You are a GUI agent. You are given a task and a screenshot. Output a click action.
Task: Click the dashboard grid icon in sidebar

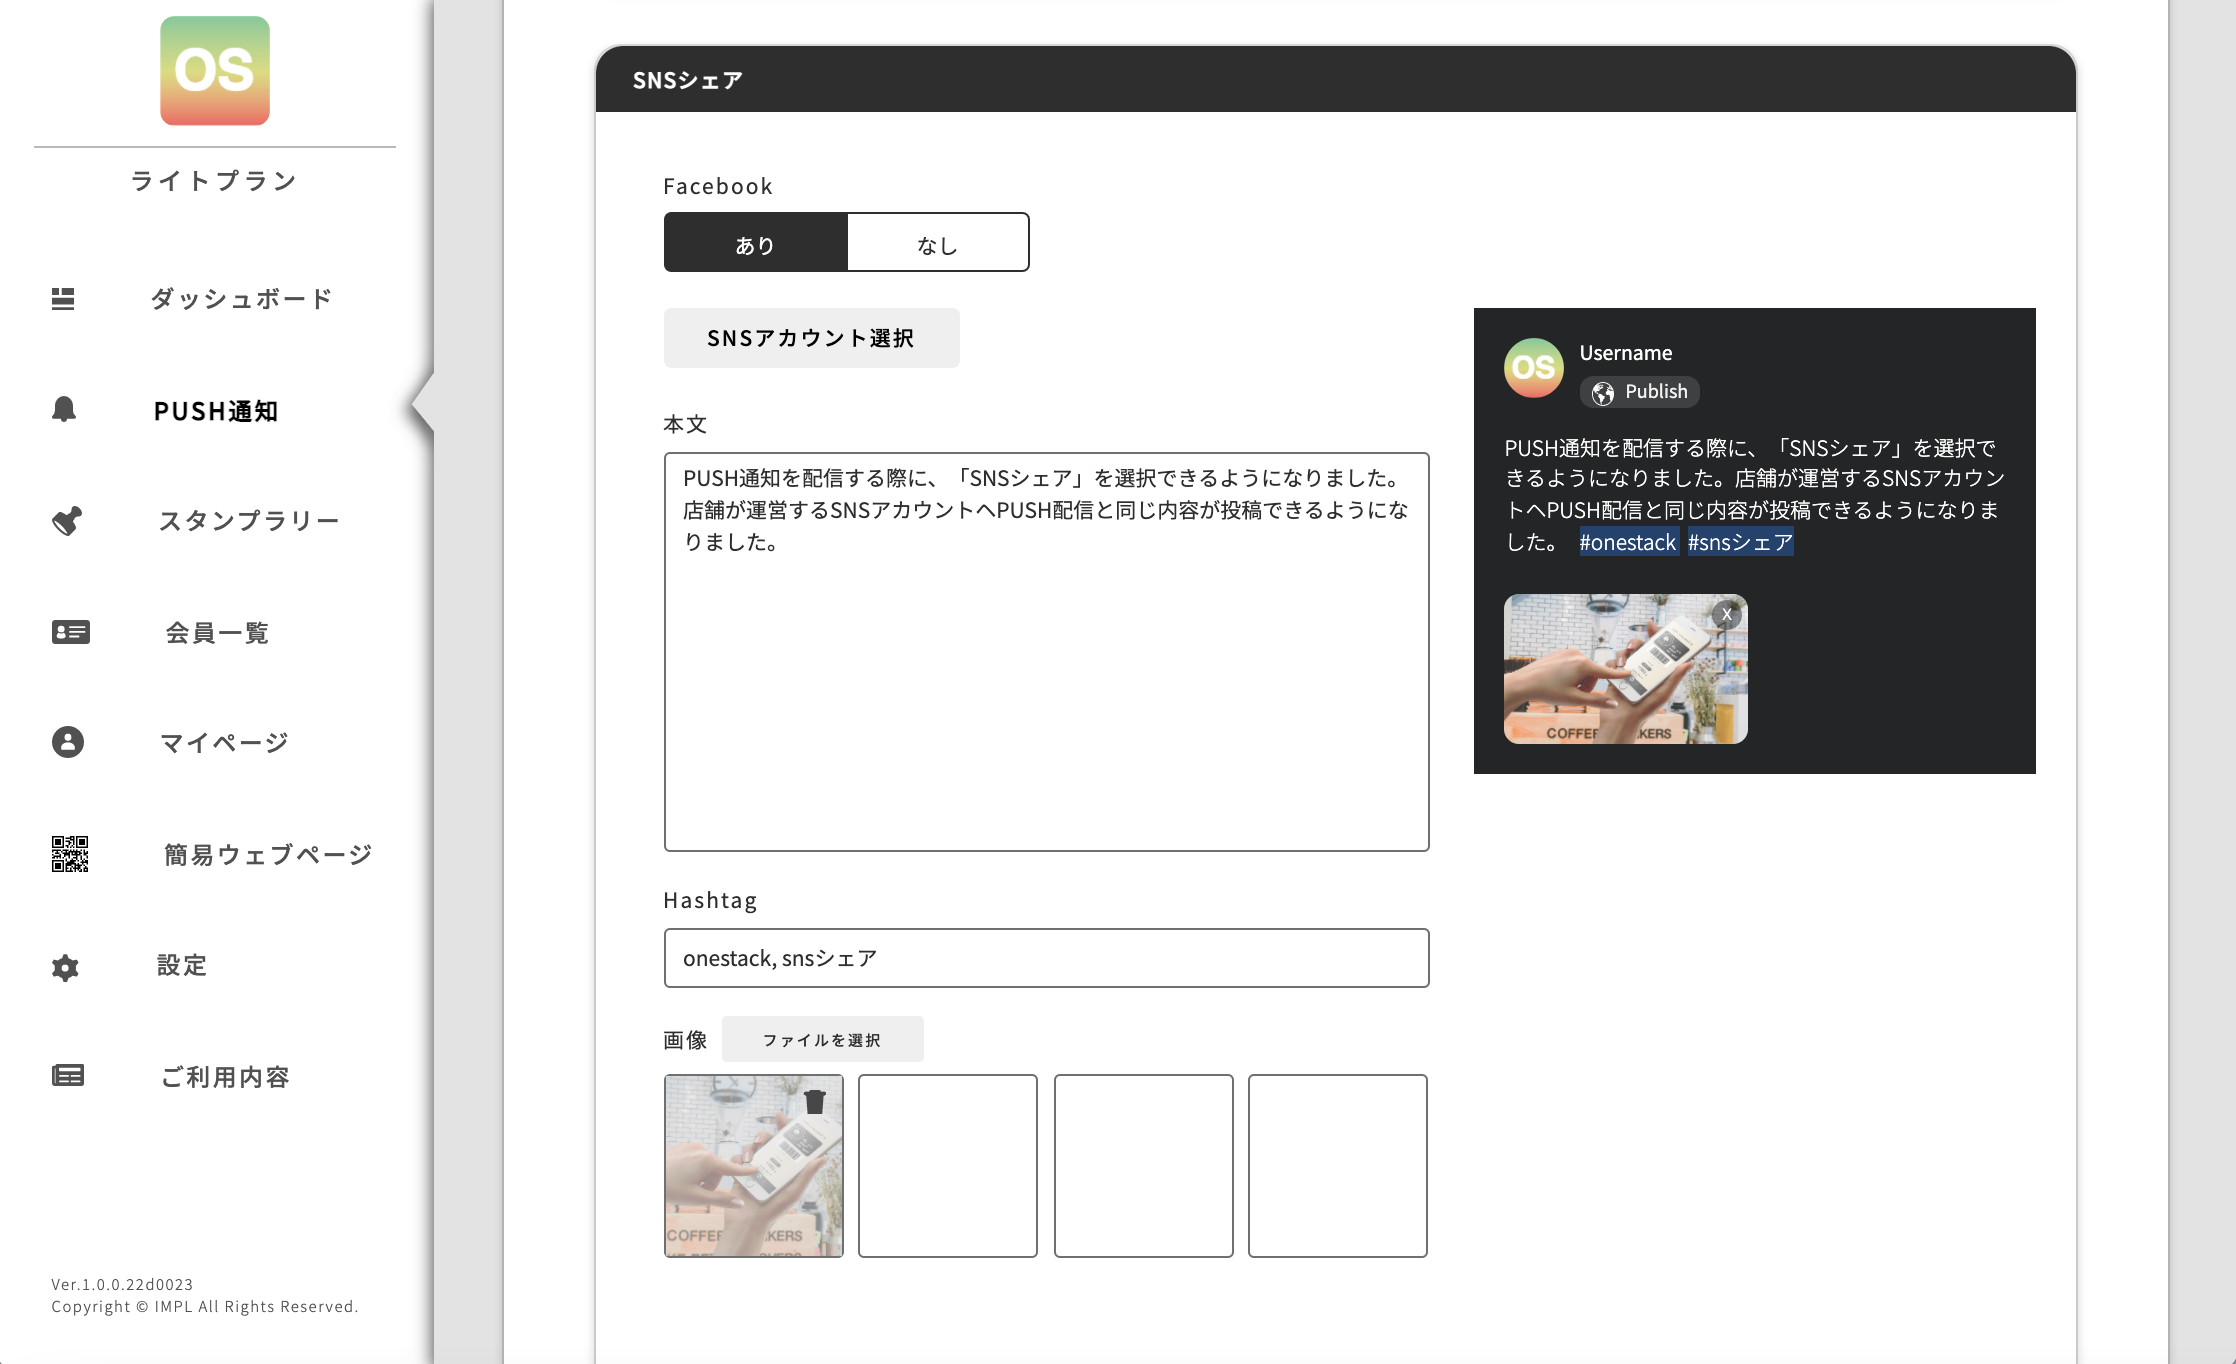63,299
